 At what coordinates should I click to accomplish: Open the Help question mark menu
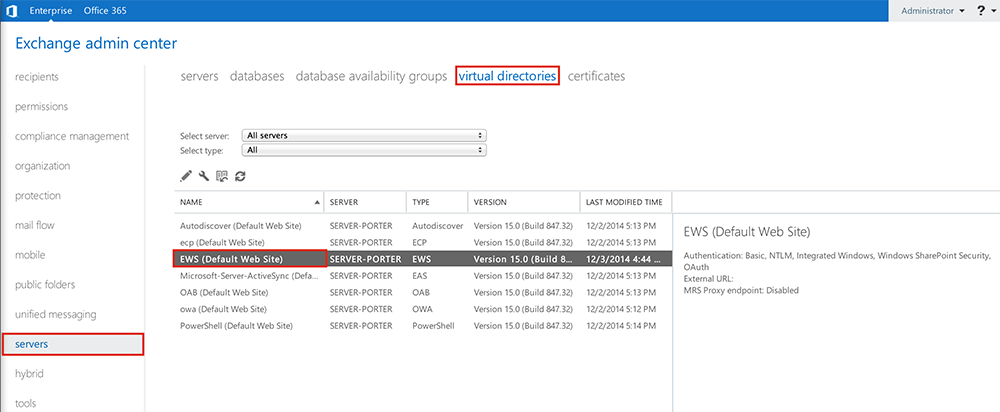[981, 11]
